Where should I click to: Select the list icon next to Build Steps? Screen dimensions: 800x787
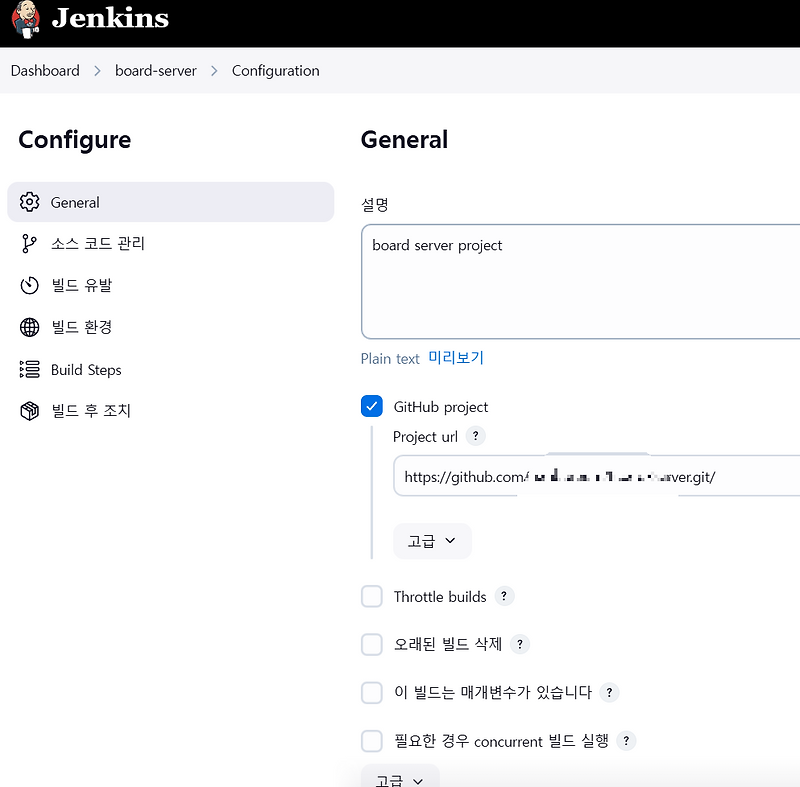(x=31, y=369)
